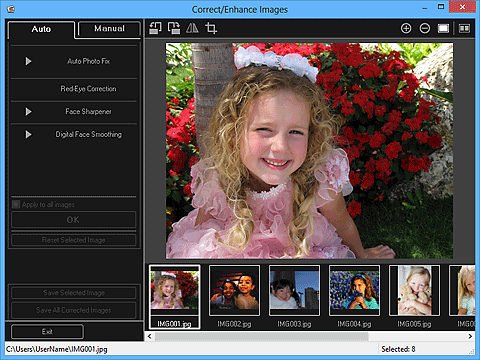Choose Face Sharpener label
480x360 pixels.
(88, 112)
